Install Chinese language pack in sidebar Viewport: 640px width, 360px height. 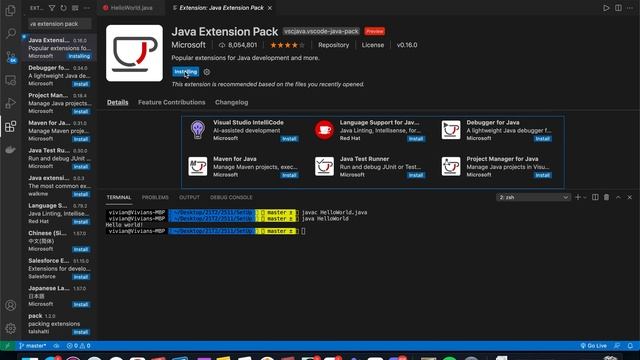(81, 249)
